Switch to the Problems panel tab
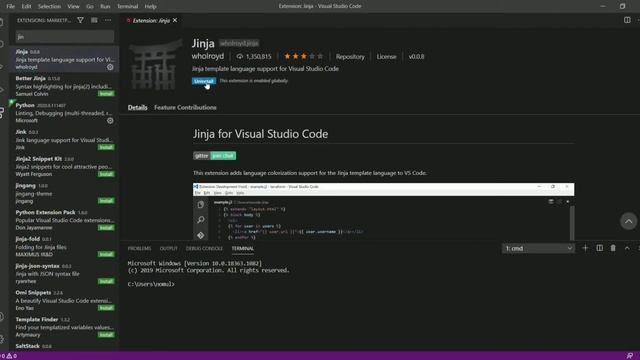 (139, 248)
